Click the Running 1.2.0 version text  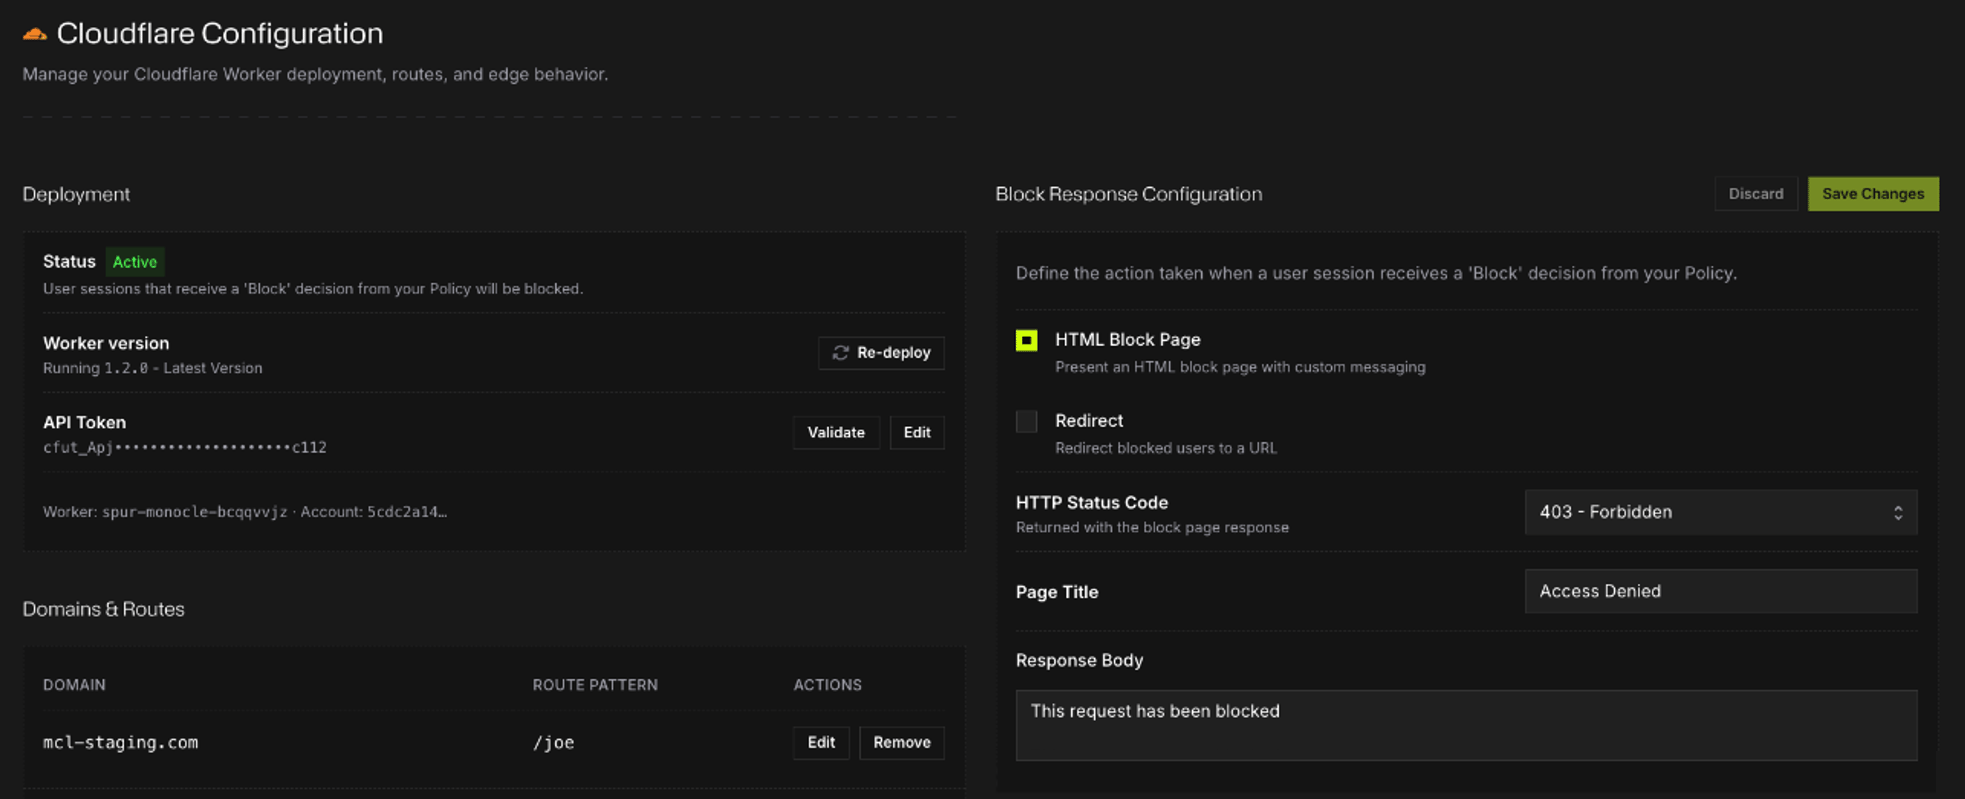pyautogui.click(x=153, y=368)
